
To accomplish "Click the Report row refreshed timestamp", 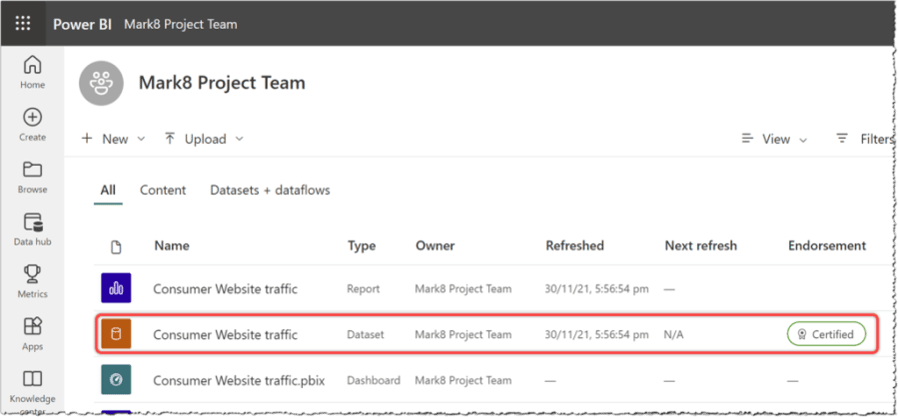I will tap(597, 289).
